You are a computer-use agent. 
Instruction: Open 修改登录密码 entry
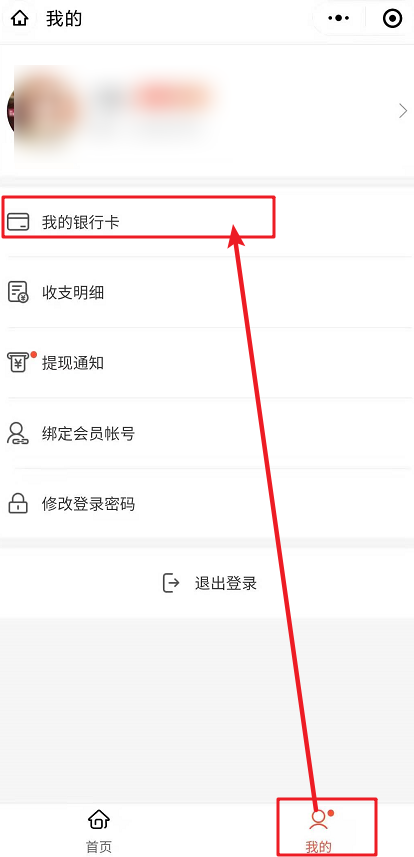(x=207, y=503)
